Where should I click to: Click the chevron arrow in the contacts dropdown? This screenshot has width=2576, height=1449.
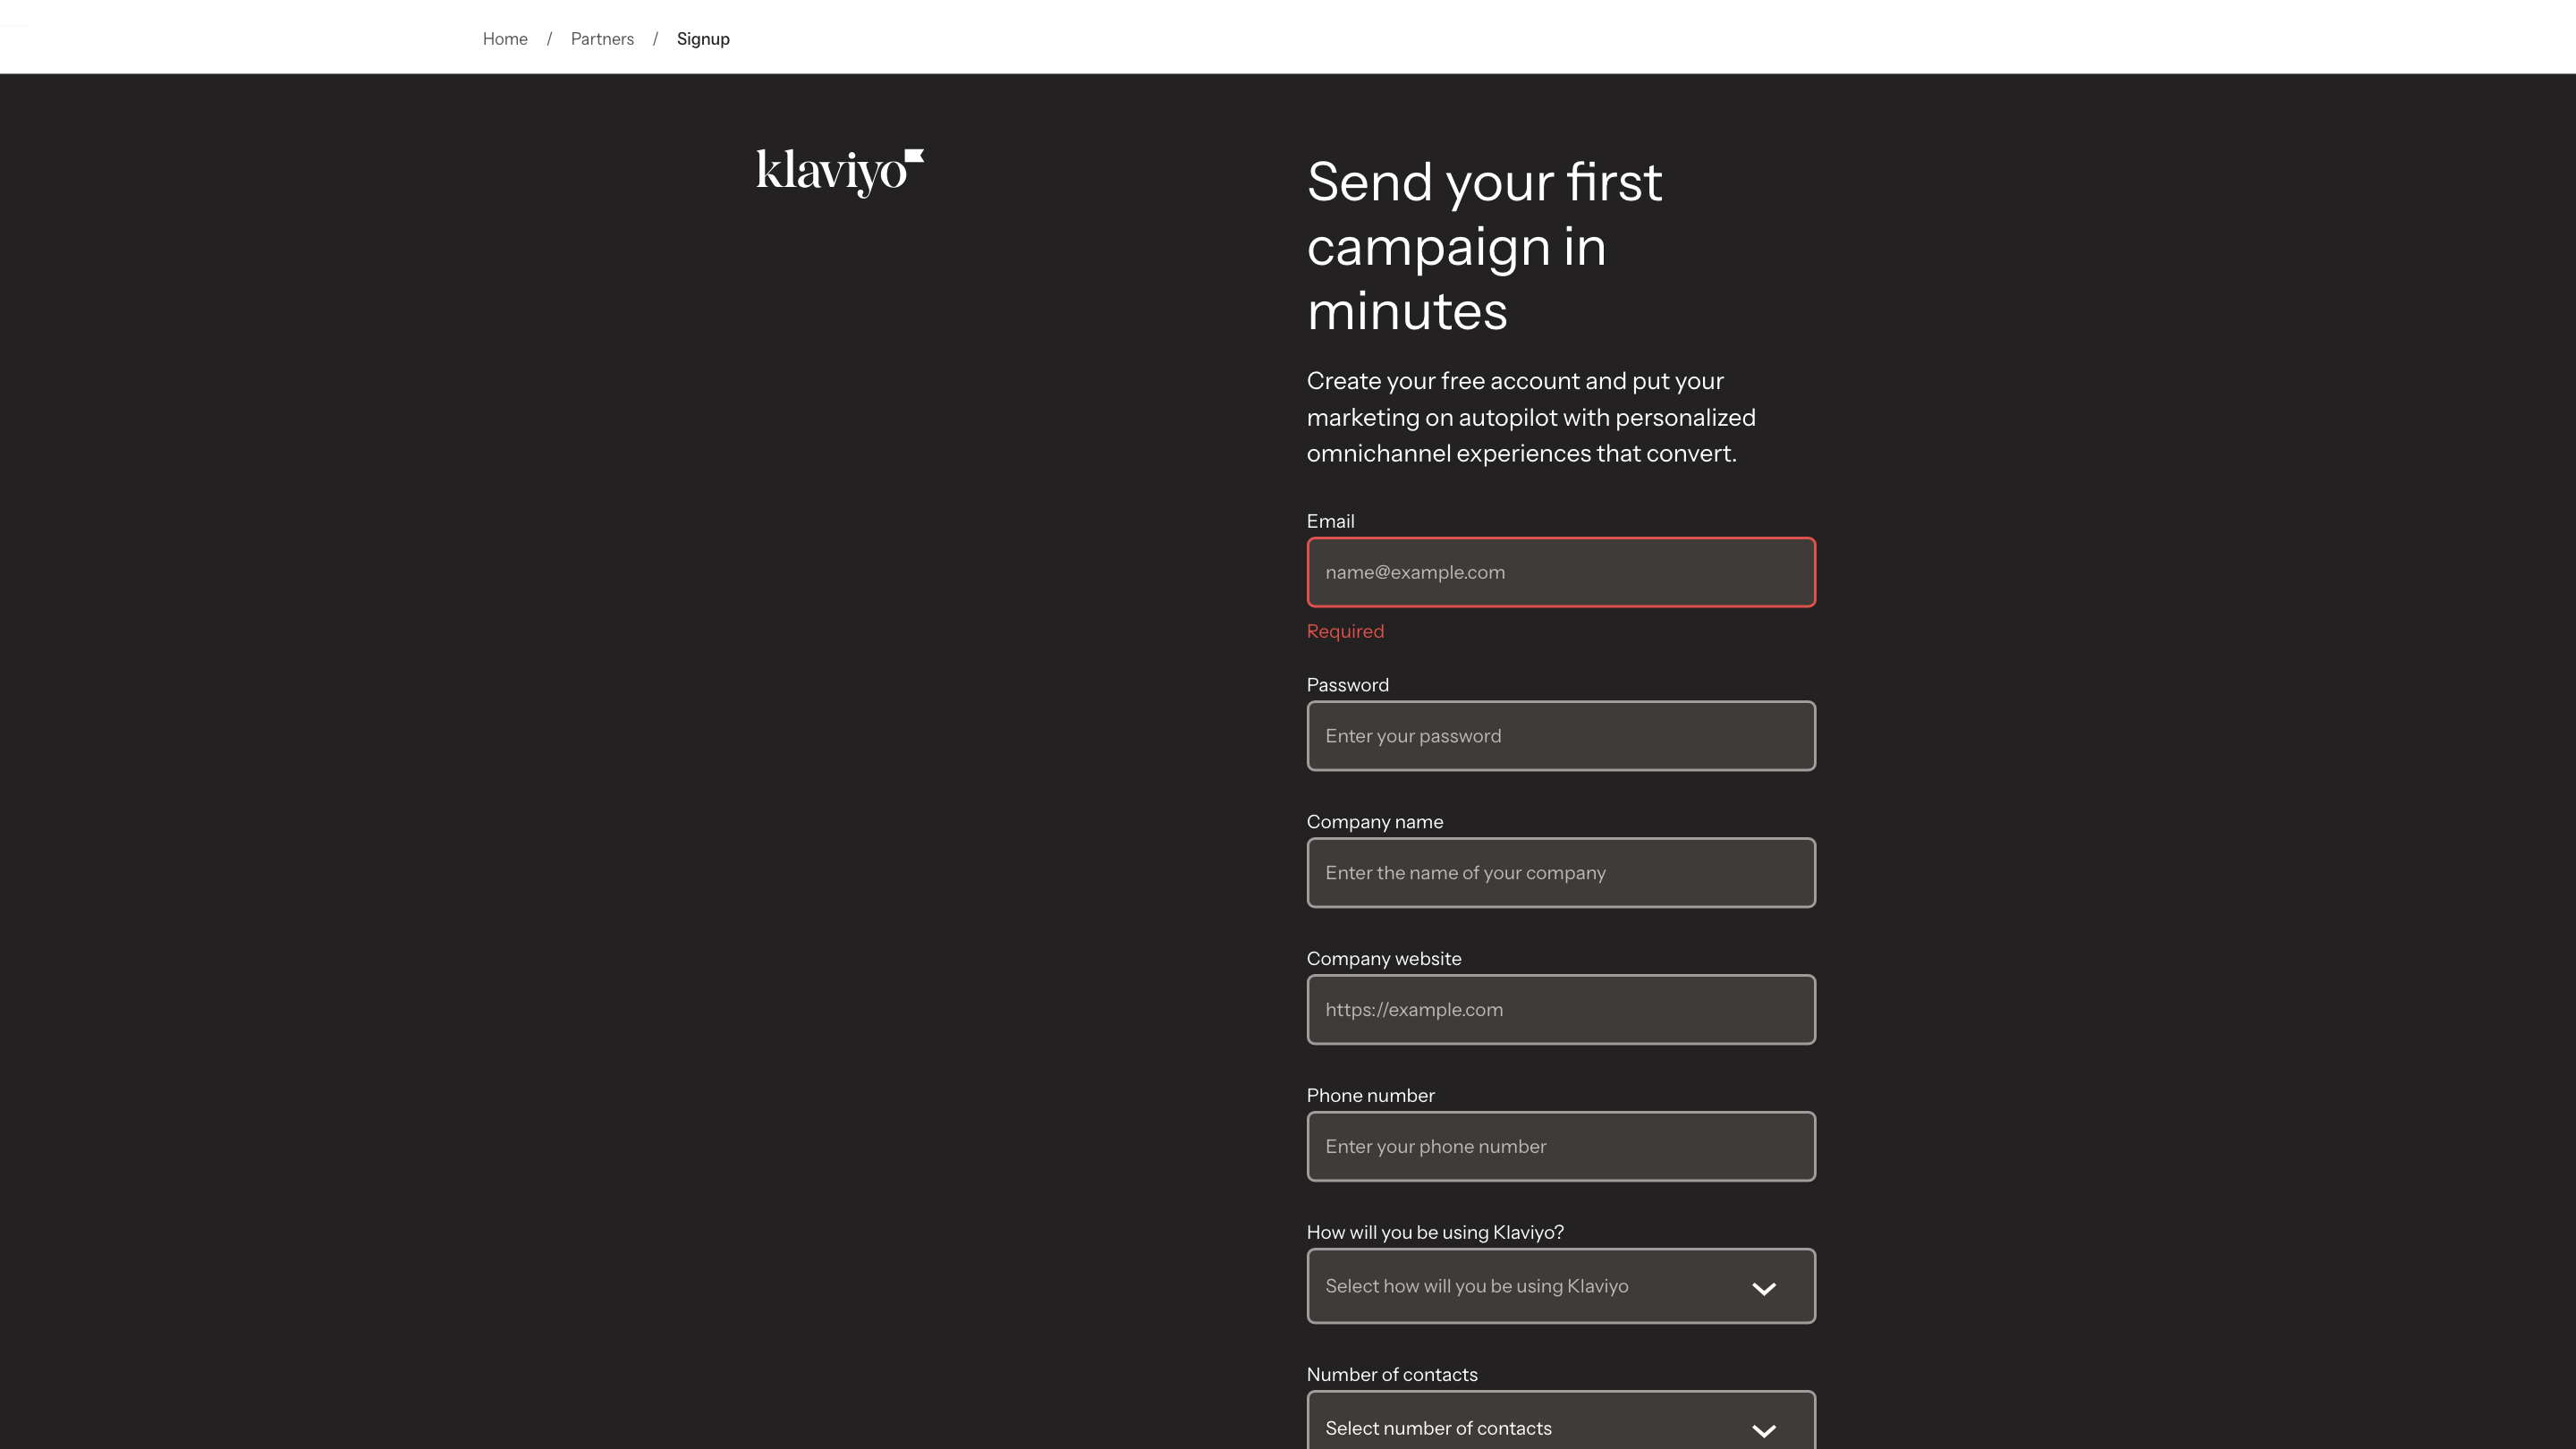tap(1764, 1430)
